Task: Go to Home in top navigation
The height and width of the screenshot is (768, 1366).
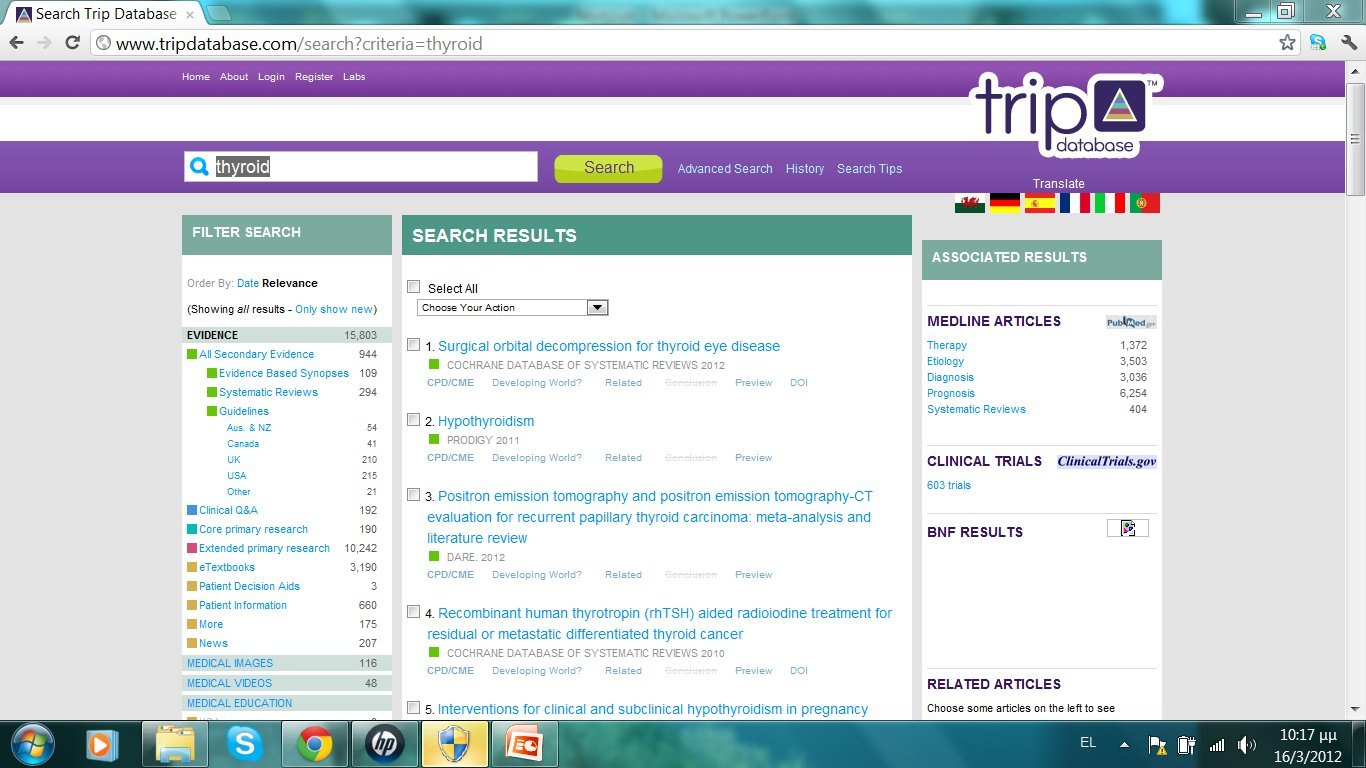Action: point(196,77)
